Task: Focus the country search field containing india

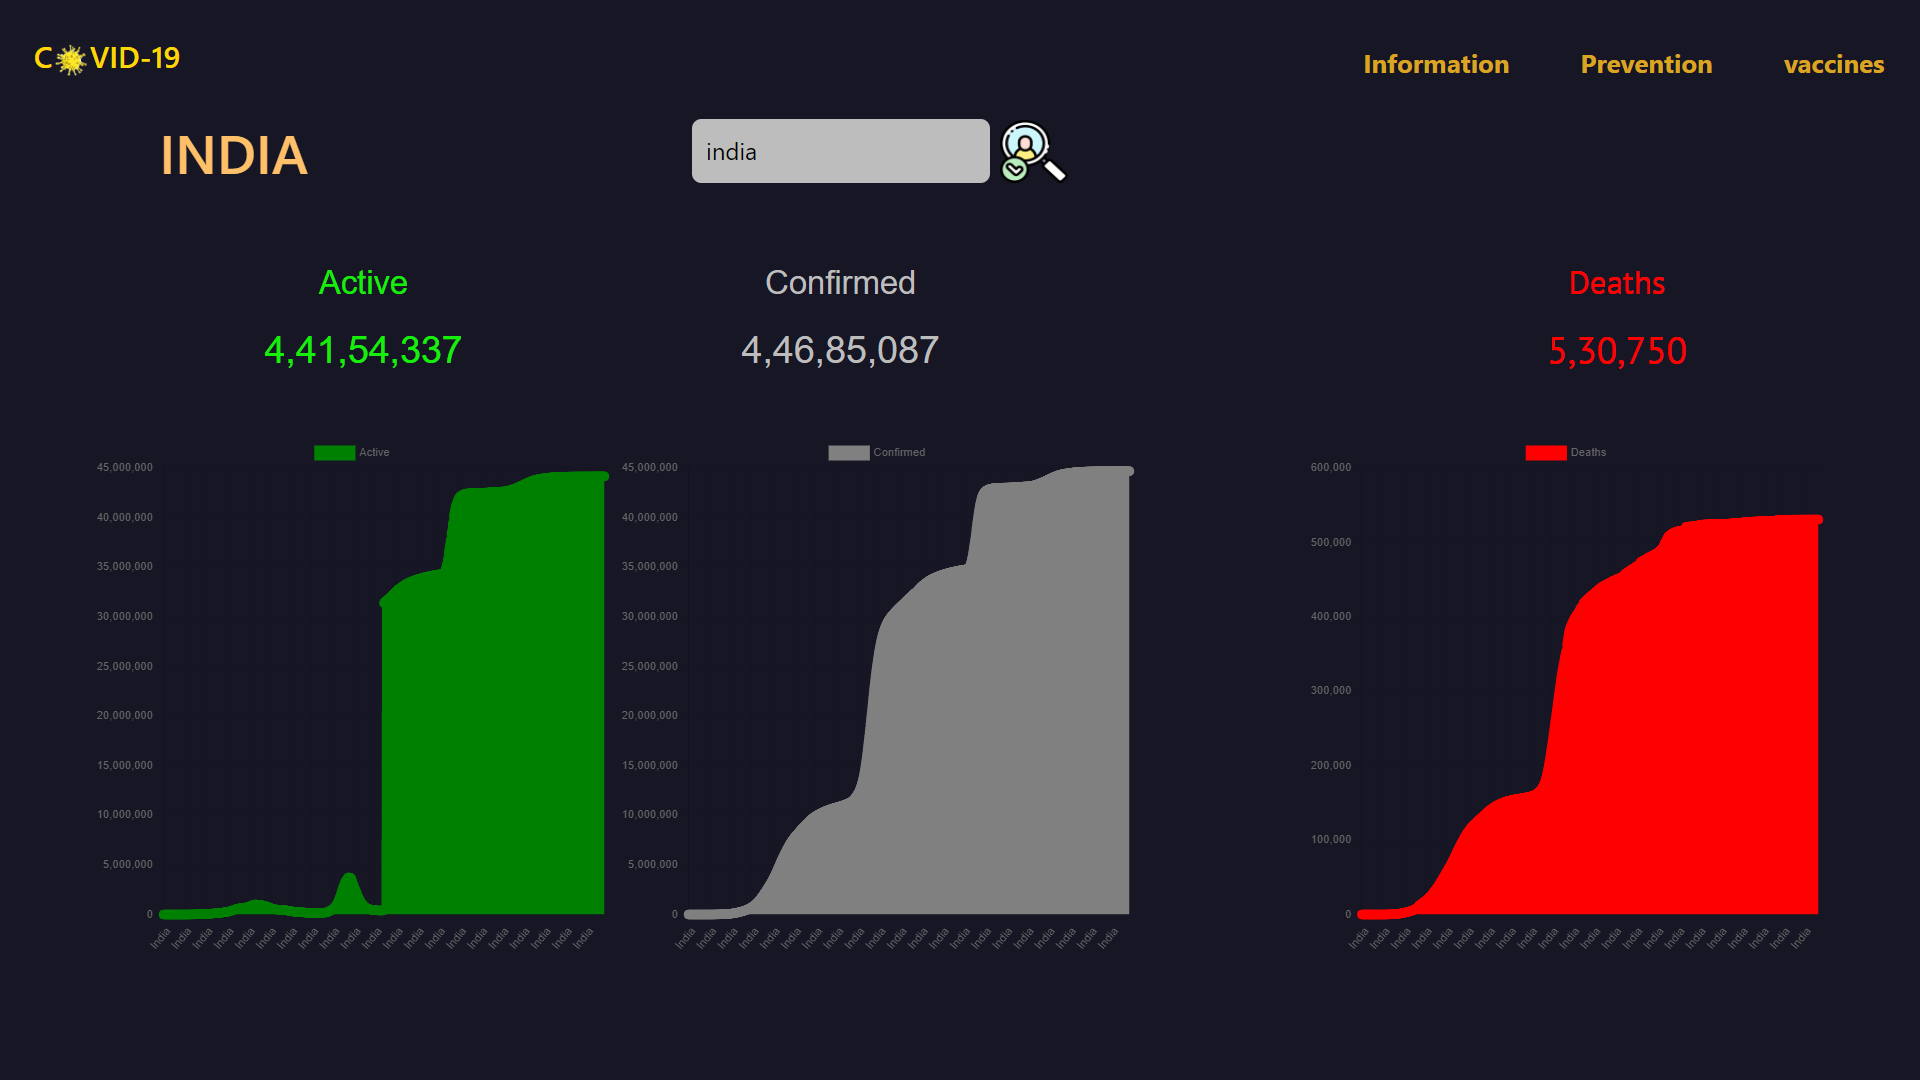Action: point(840,151)
